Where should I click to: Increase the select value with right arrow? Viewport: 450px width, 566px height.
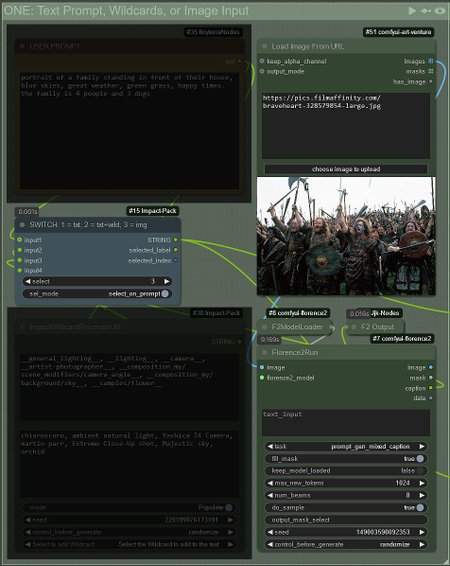(166, 281)
